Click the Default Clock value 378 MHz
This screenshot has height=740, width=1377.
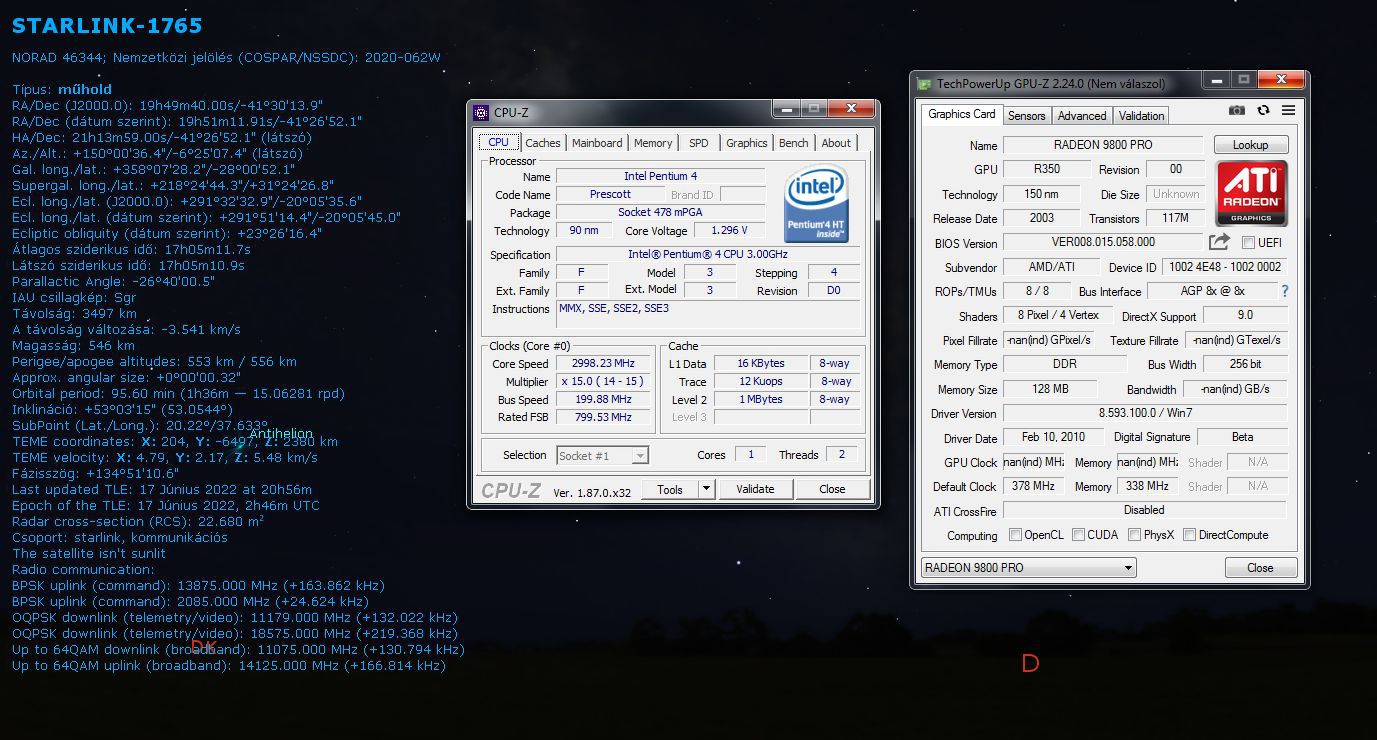click(1033, 486)
